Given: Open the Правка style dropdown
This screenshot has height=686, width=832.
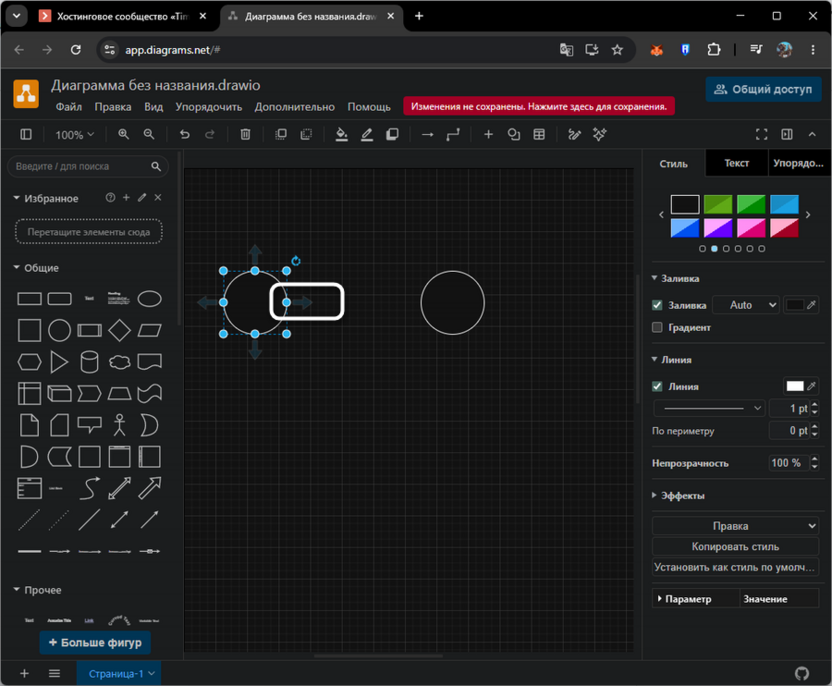Looking at the screenshot, I should (735, 526).
